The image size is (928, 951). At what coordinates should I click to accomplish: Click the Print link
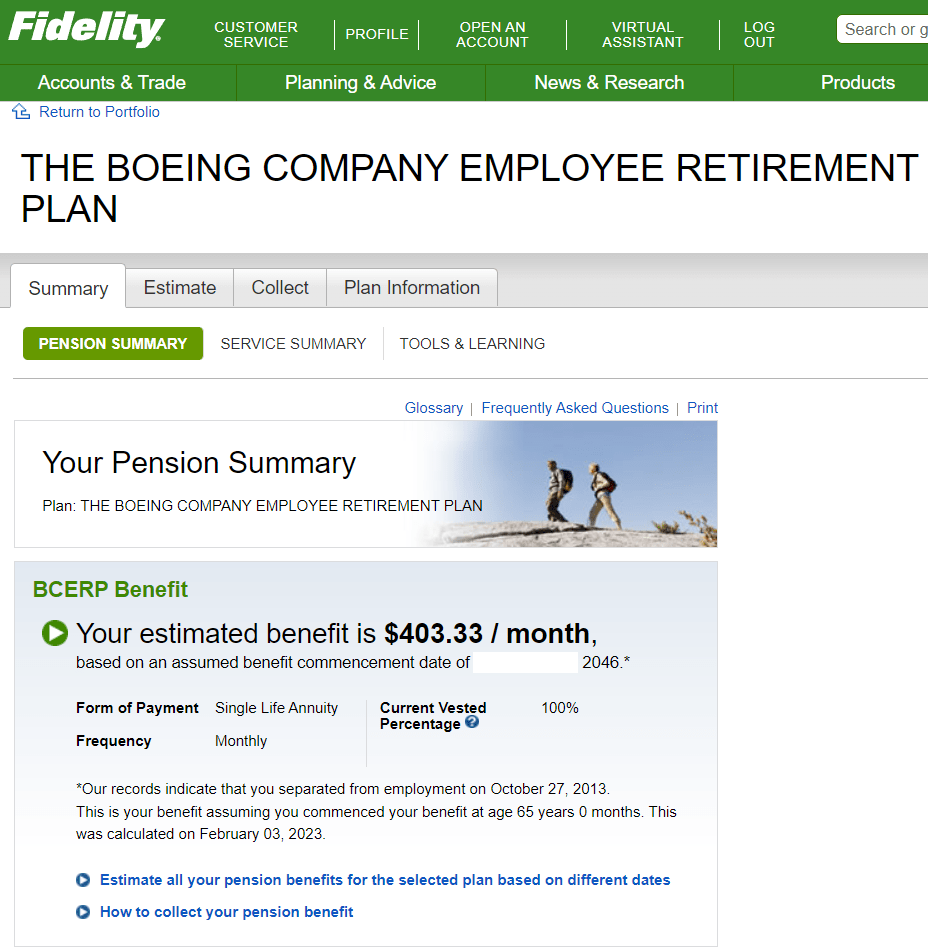[702, 408]
